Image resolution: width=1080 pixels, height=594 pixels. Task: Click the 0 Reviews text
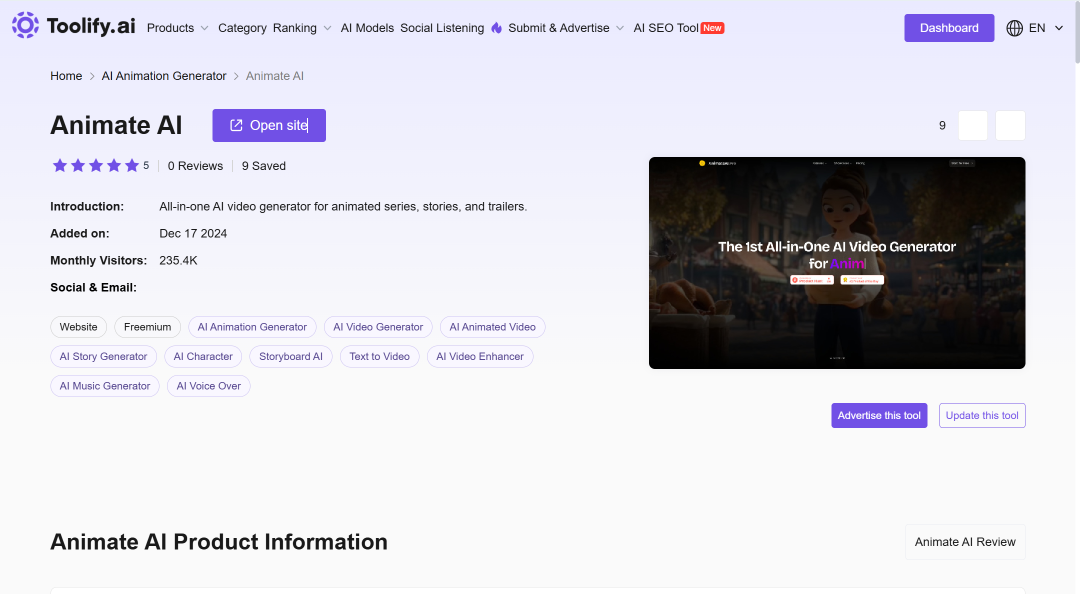pyautogui.click(x=196, y=166)
